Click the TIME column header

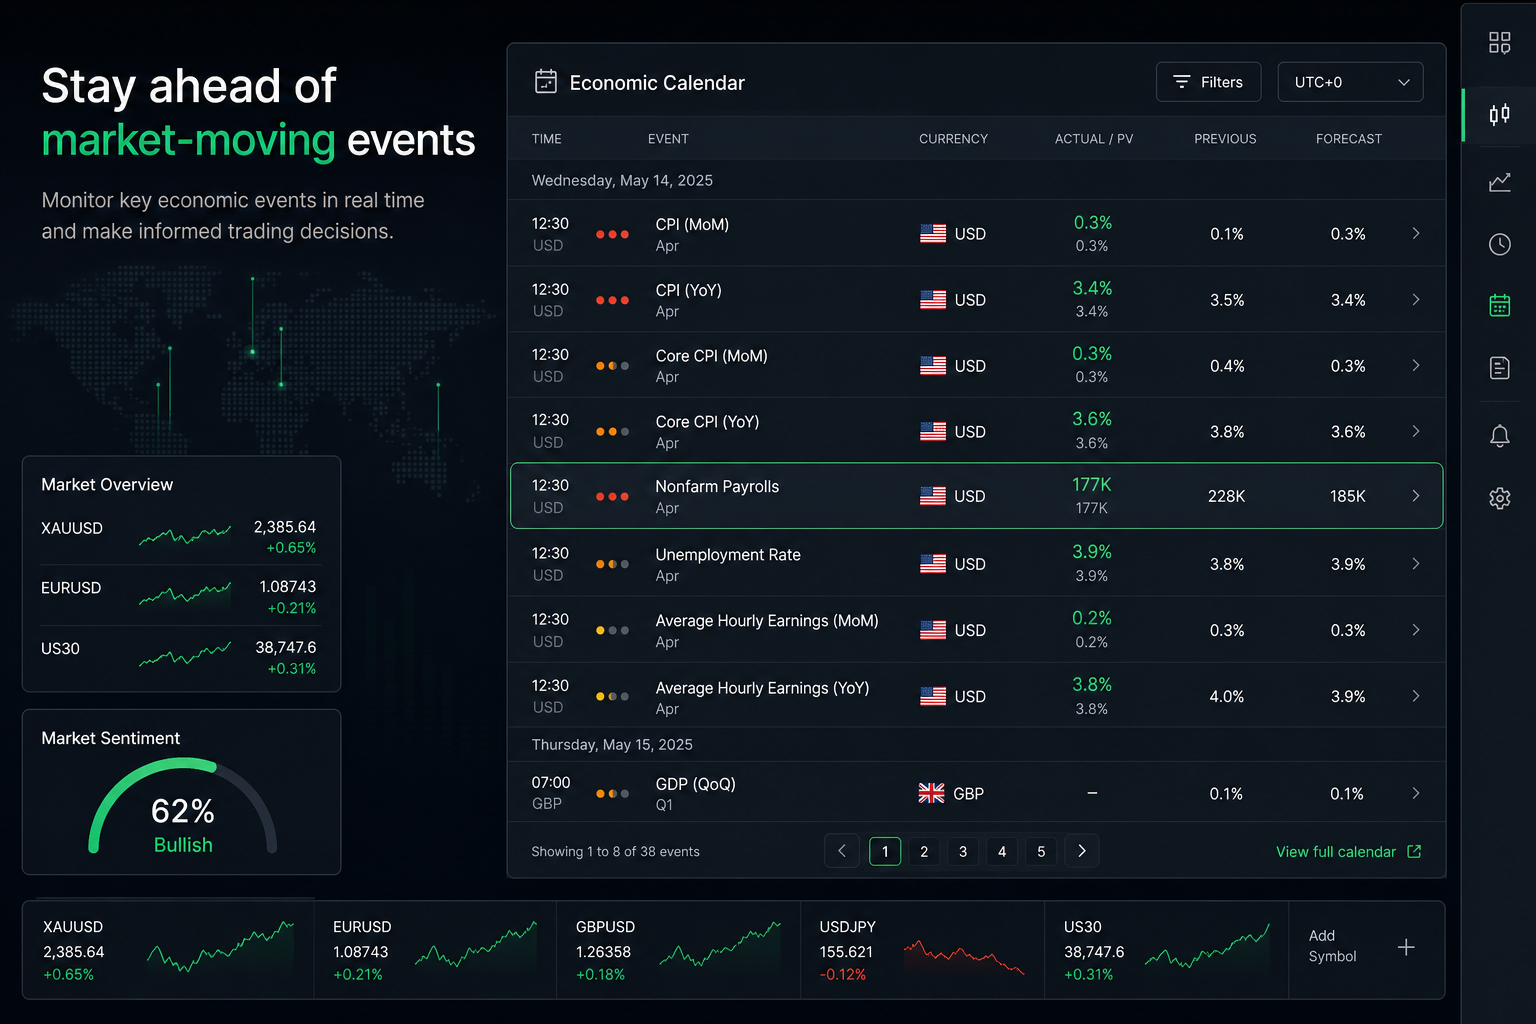tap(547, 139)
